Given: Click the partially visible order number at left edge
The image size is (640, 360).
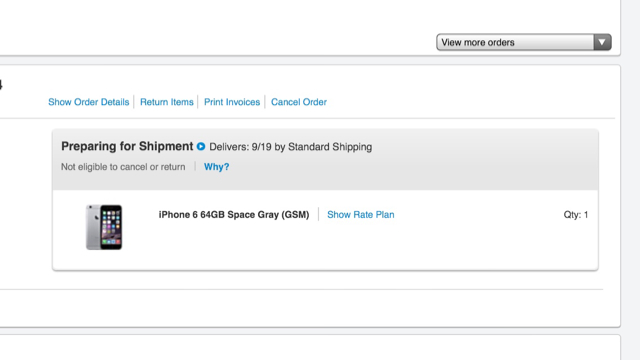Looking at the screenshot, I should [1, 85].
